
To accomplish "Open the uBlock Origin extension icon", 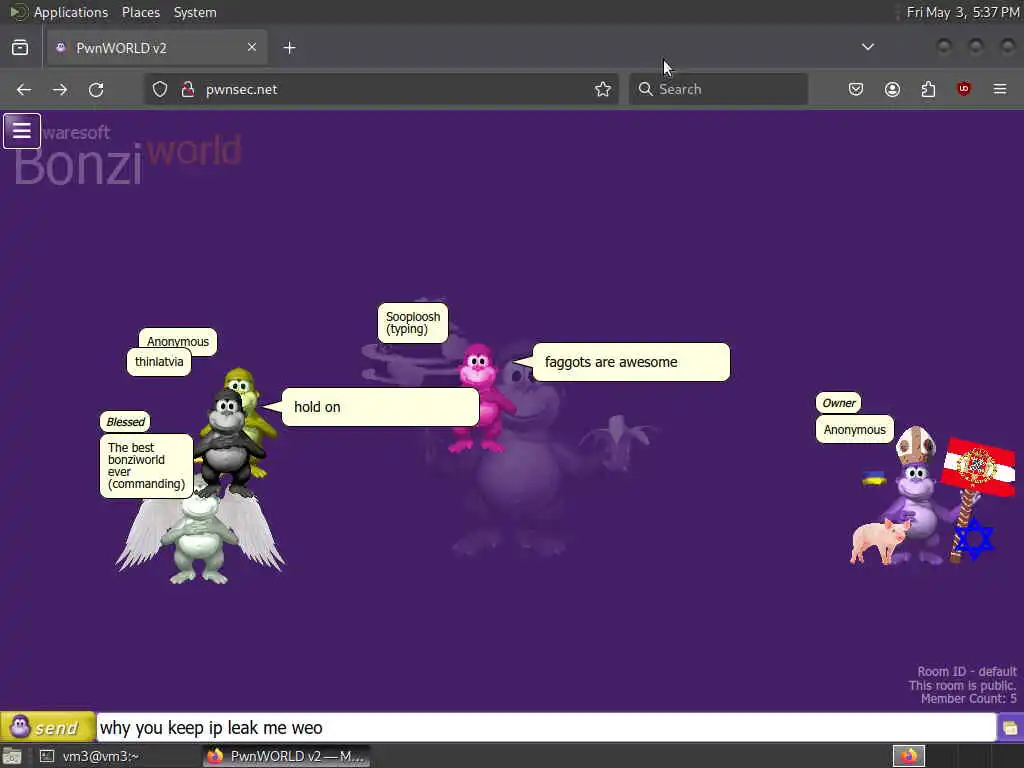I will [x=964, y=89].
